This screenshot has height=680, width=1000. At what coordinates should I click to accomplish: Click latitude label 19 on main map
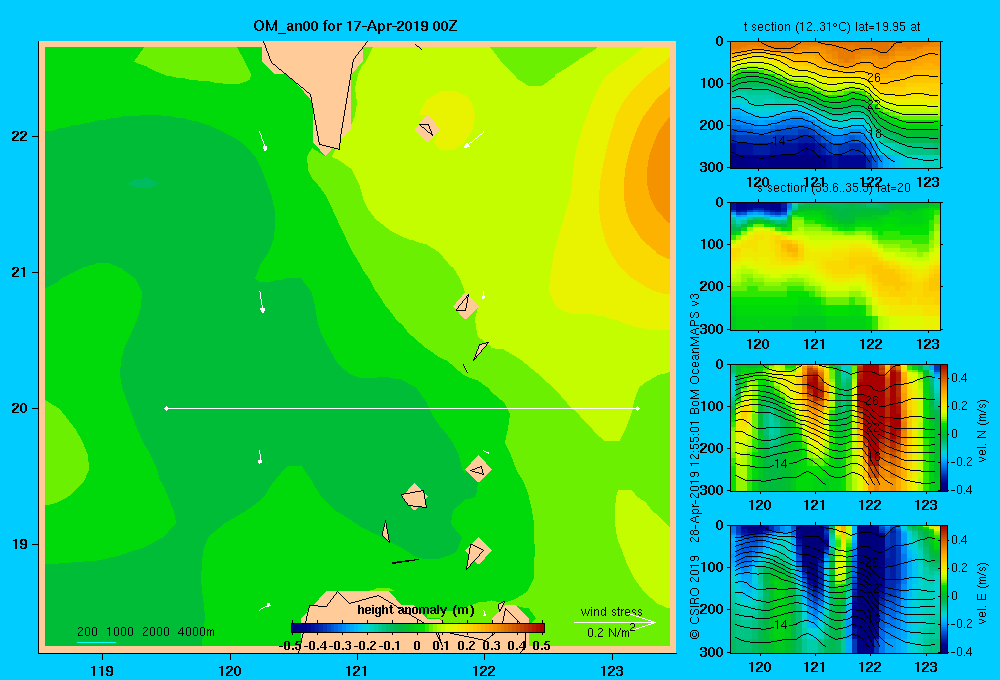(20, 544)
